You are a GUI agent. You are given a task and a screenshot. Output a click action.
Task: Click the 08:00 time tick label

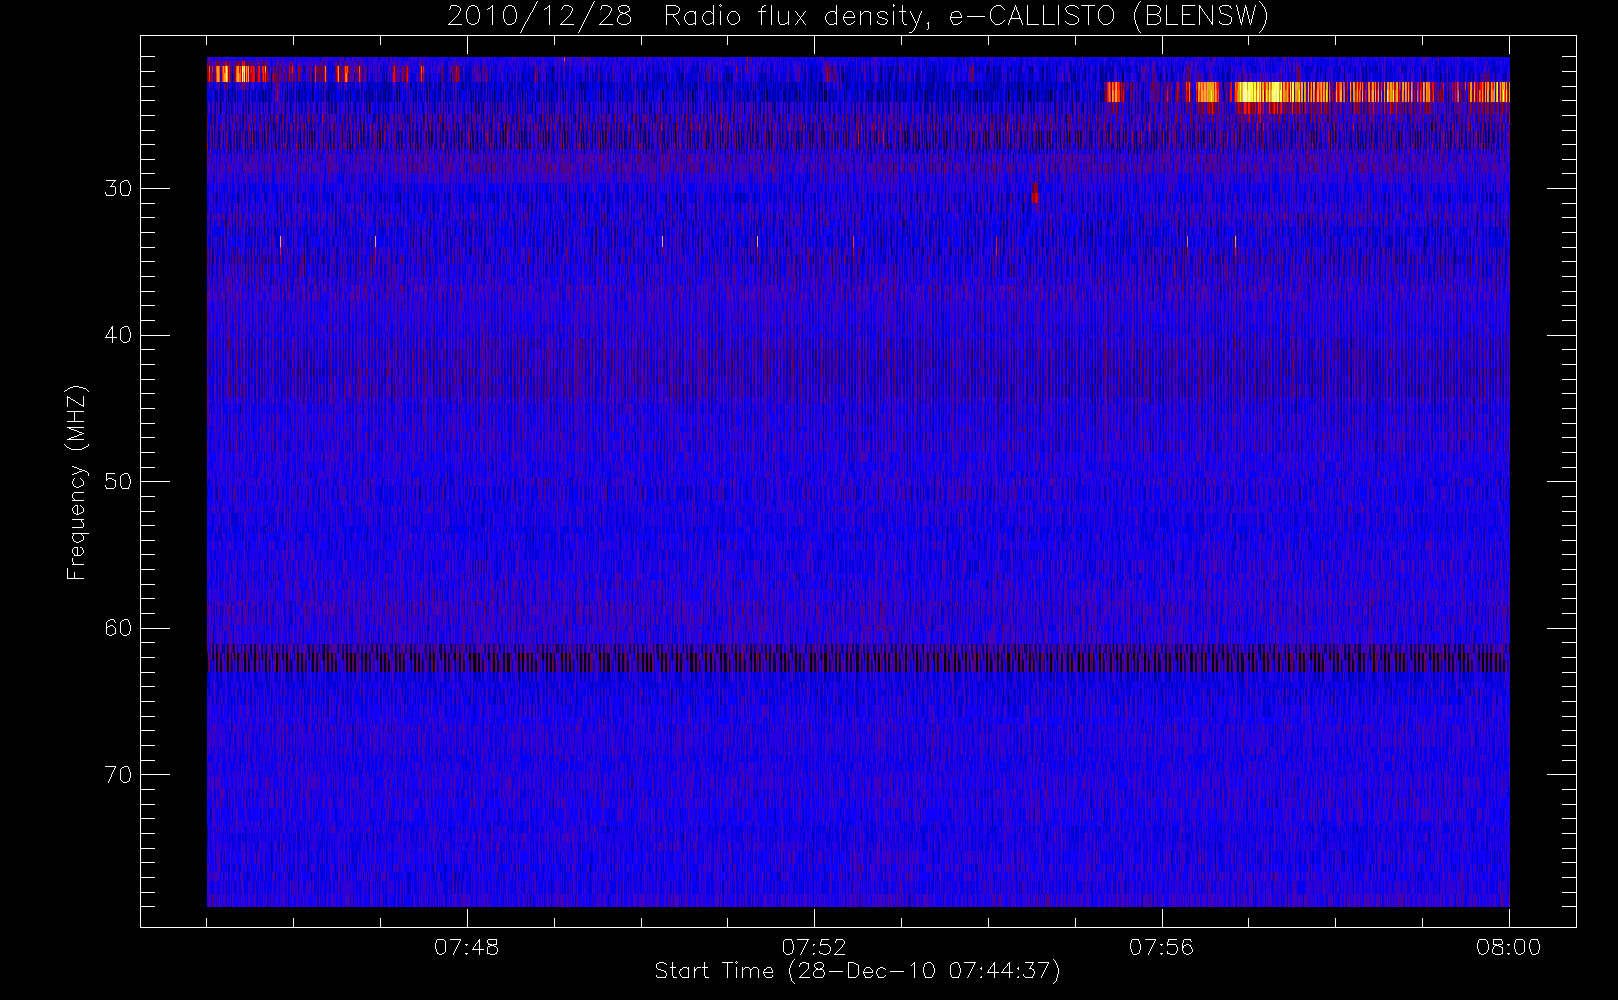1508,947
